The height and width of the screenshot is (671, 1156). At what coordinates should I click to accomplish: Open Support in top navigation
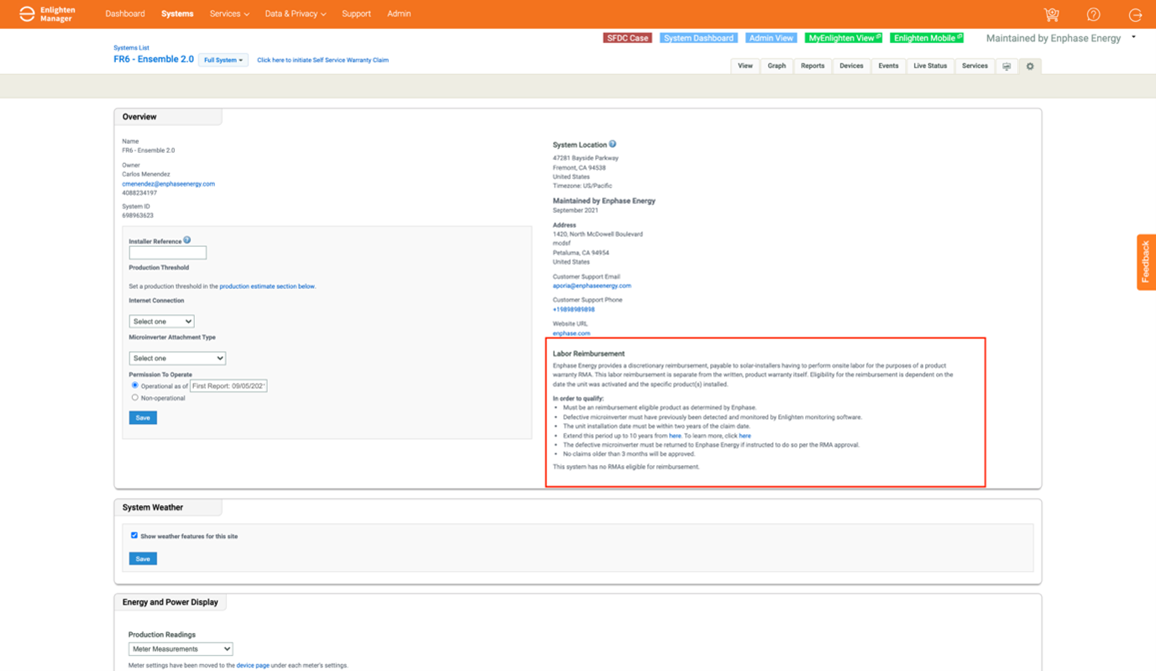[x=356, y=14]
